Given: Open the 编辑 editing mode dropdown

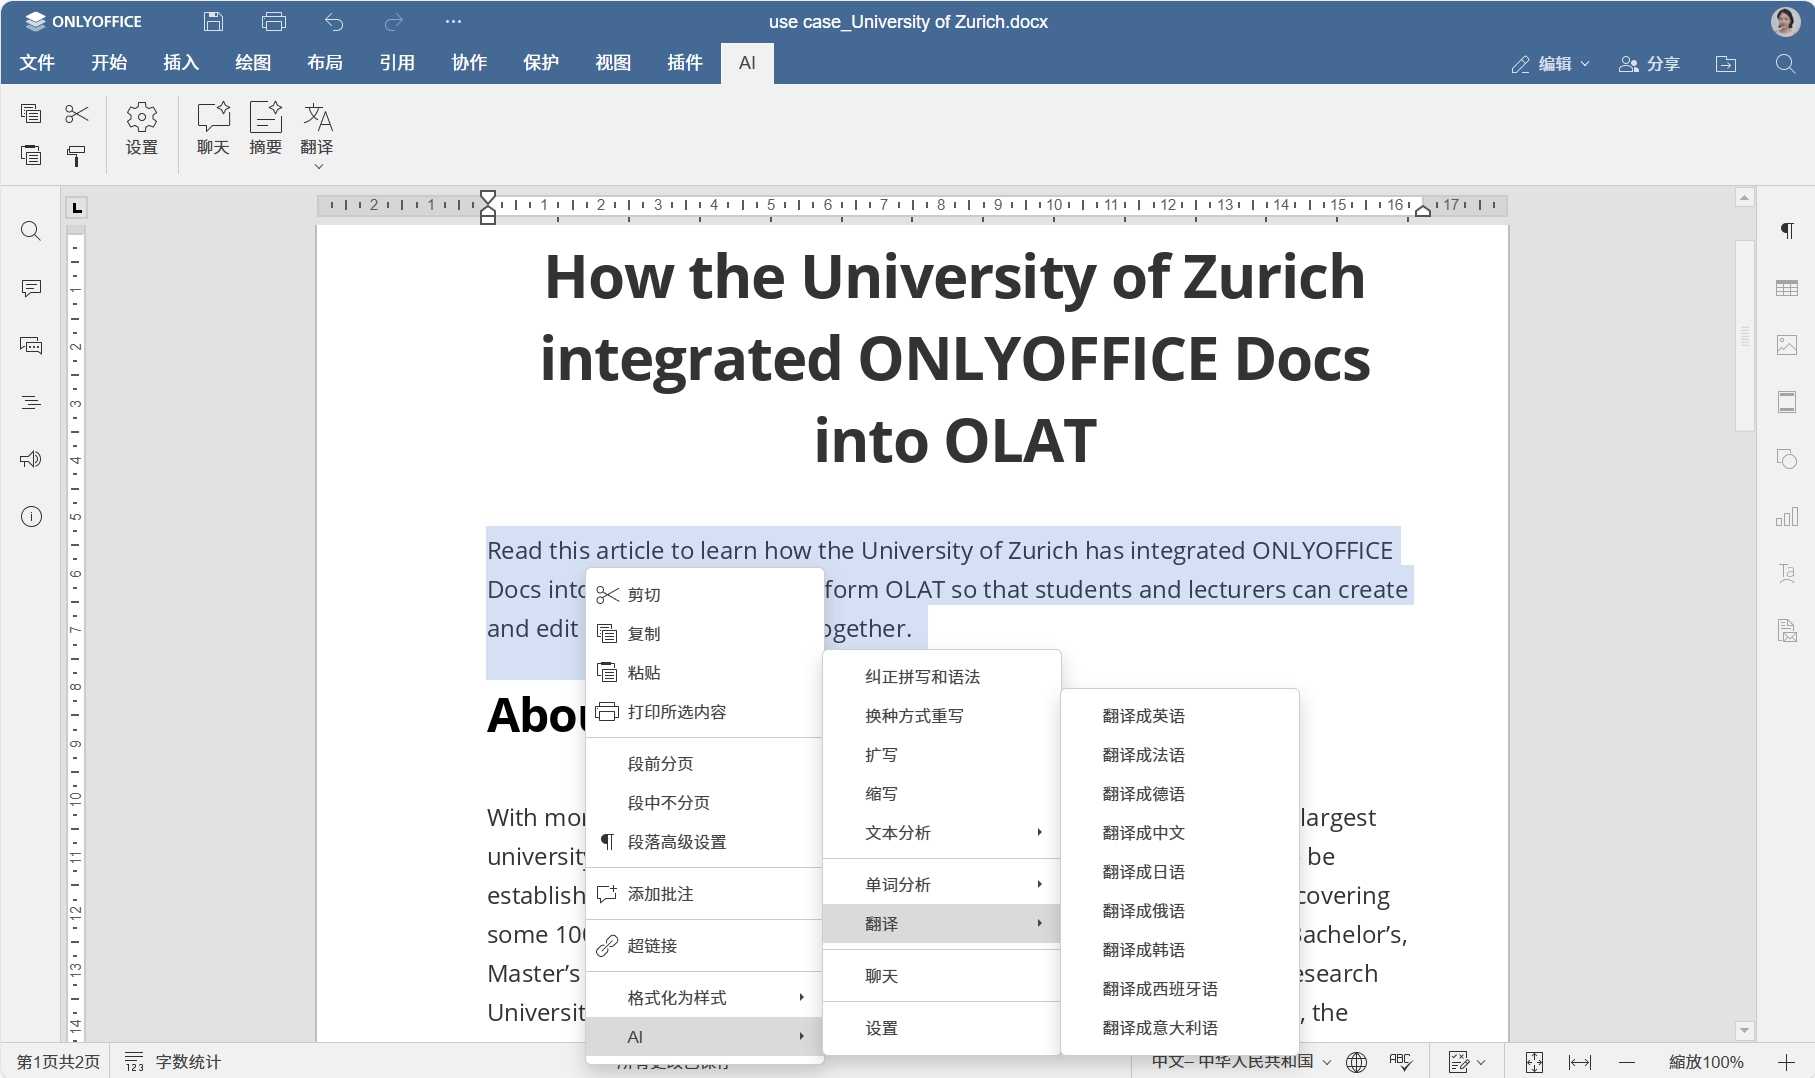Looking at the screenshot, I should (x=1550, y=63).
